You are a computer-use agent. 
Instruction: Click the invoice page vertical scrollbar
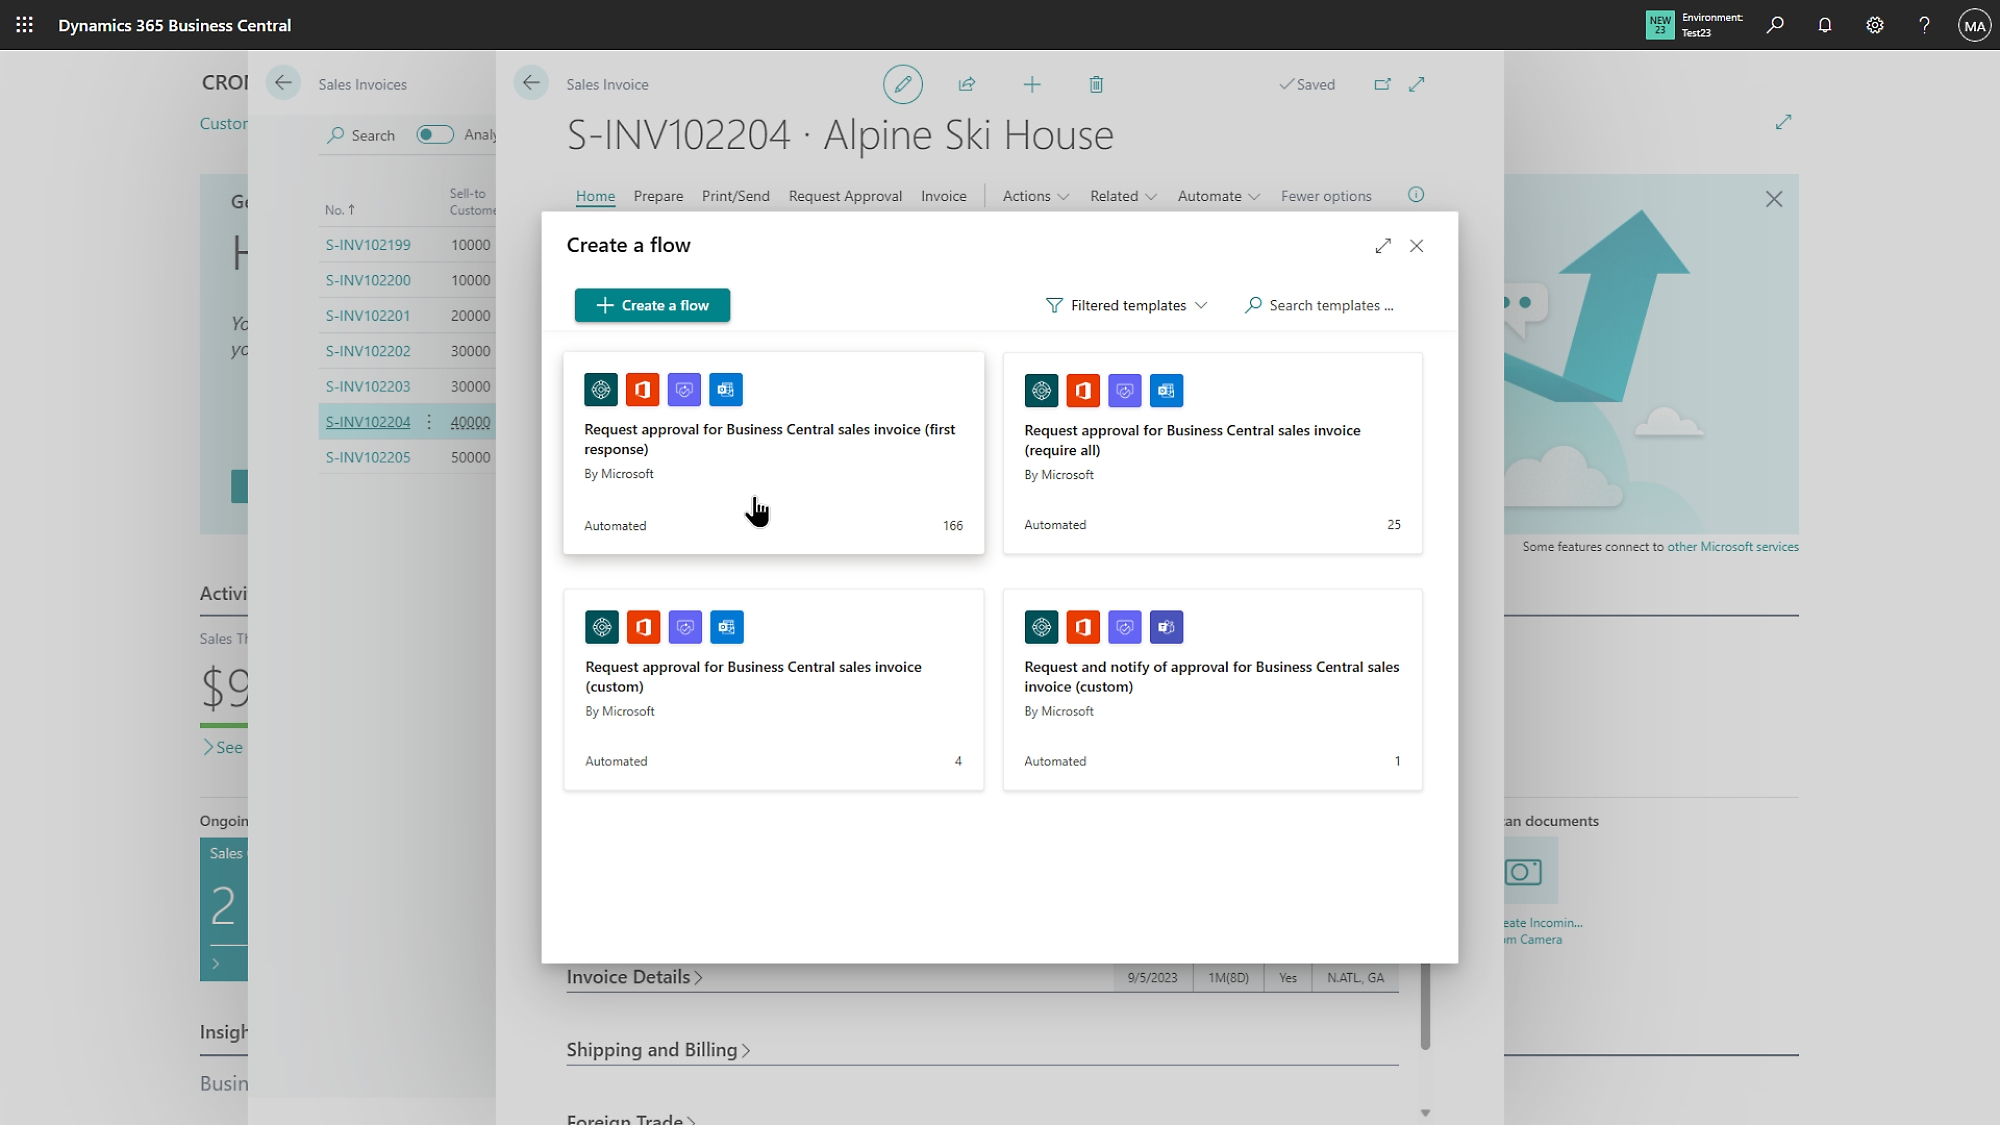1425,1007
